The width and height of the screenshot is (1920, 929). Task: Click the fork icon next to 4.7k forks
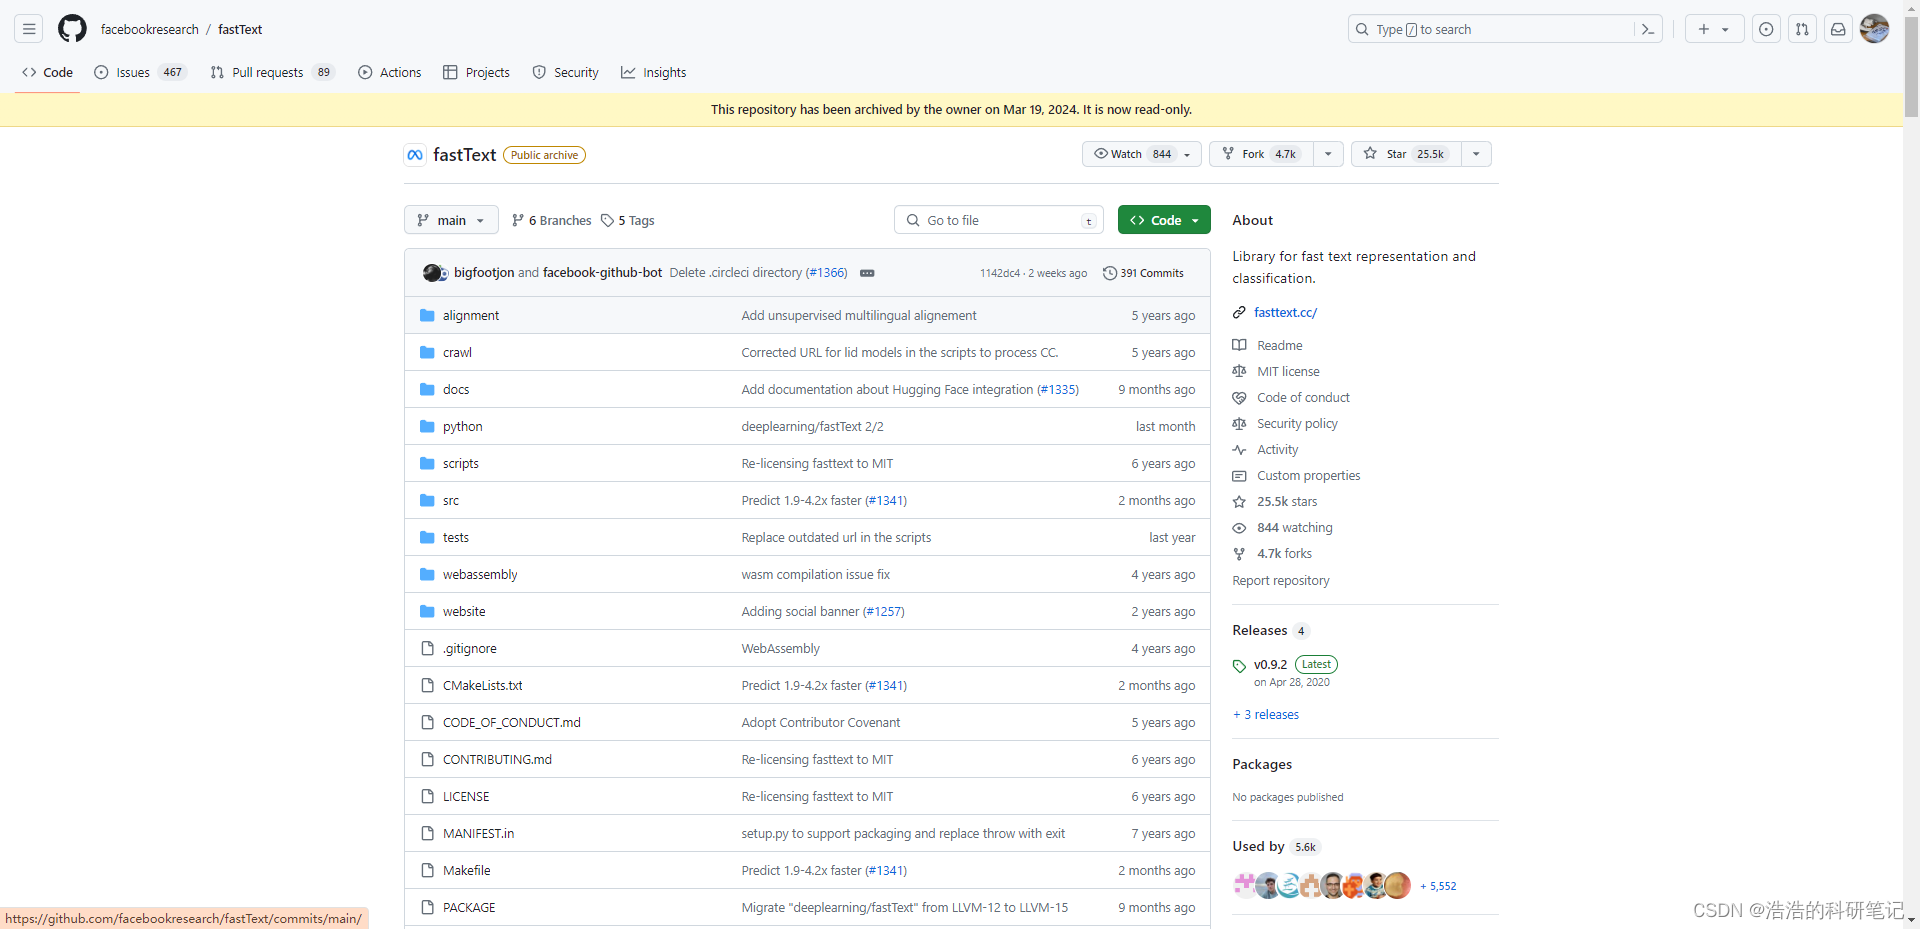(x=1239, y=554)
